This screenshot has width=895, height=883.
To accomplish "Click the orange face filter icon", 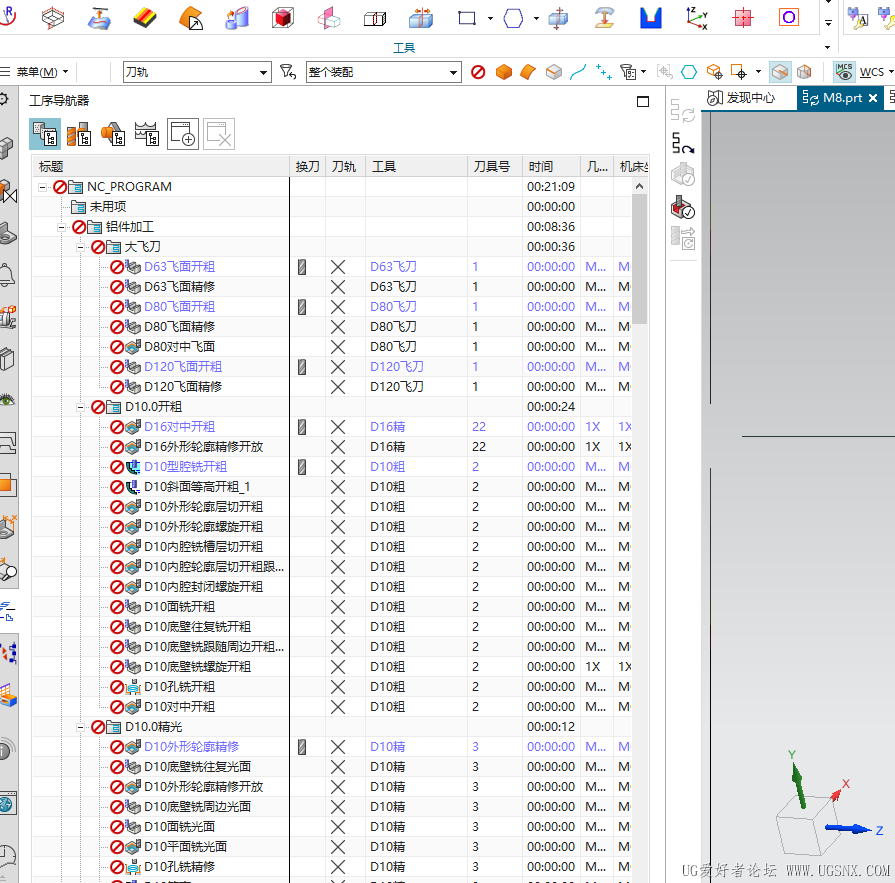I will point(529,72).
